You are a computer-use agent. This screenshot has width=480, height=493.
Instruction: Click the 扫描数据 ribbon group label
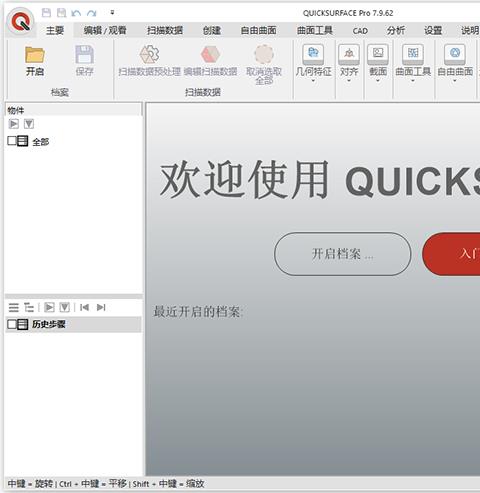tap(203, 92)
